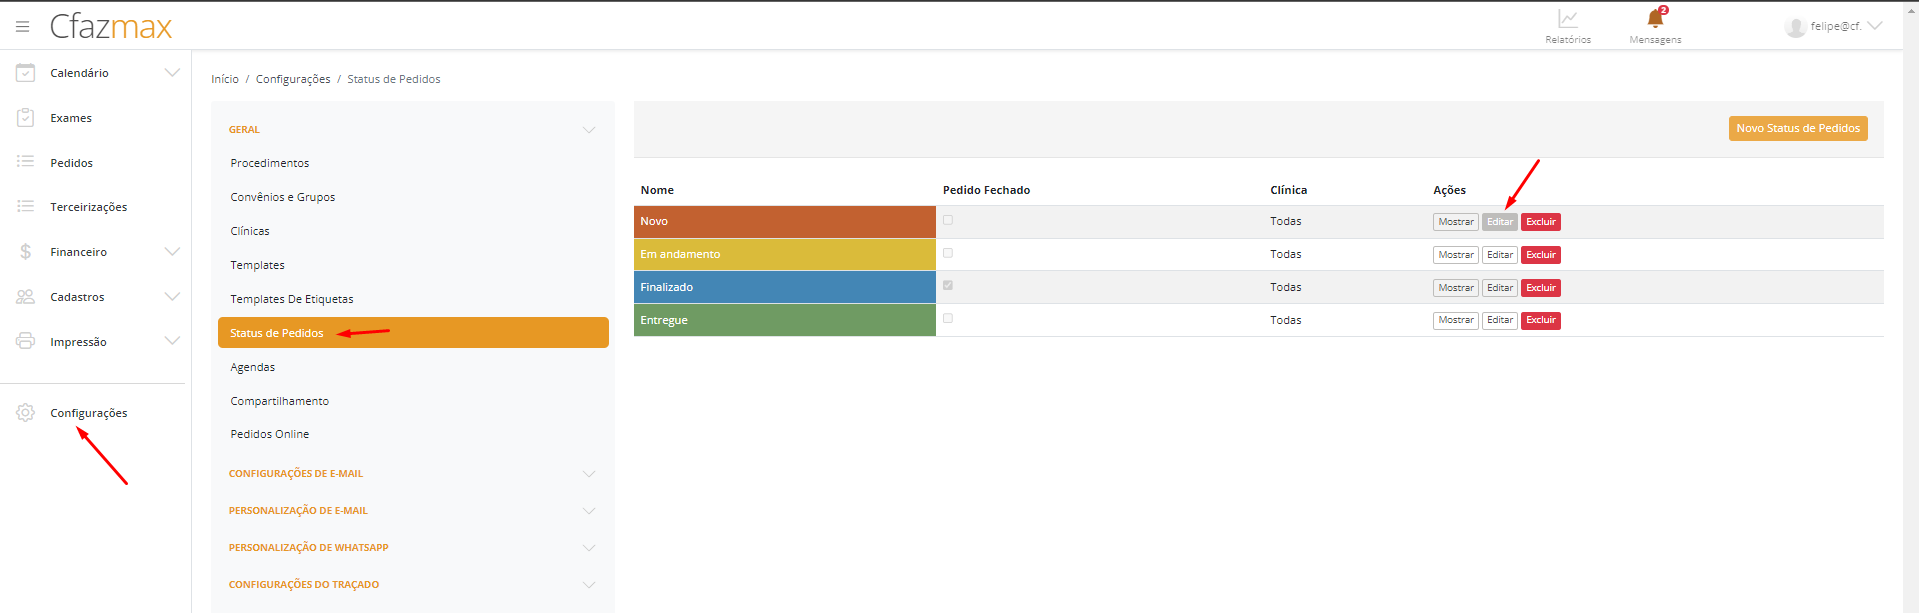
Task: Click Mostrar for Entregue status
Action: (x=1456, y=320)
